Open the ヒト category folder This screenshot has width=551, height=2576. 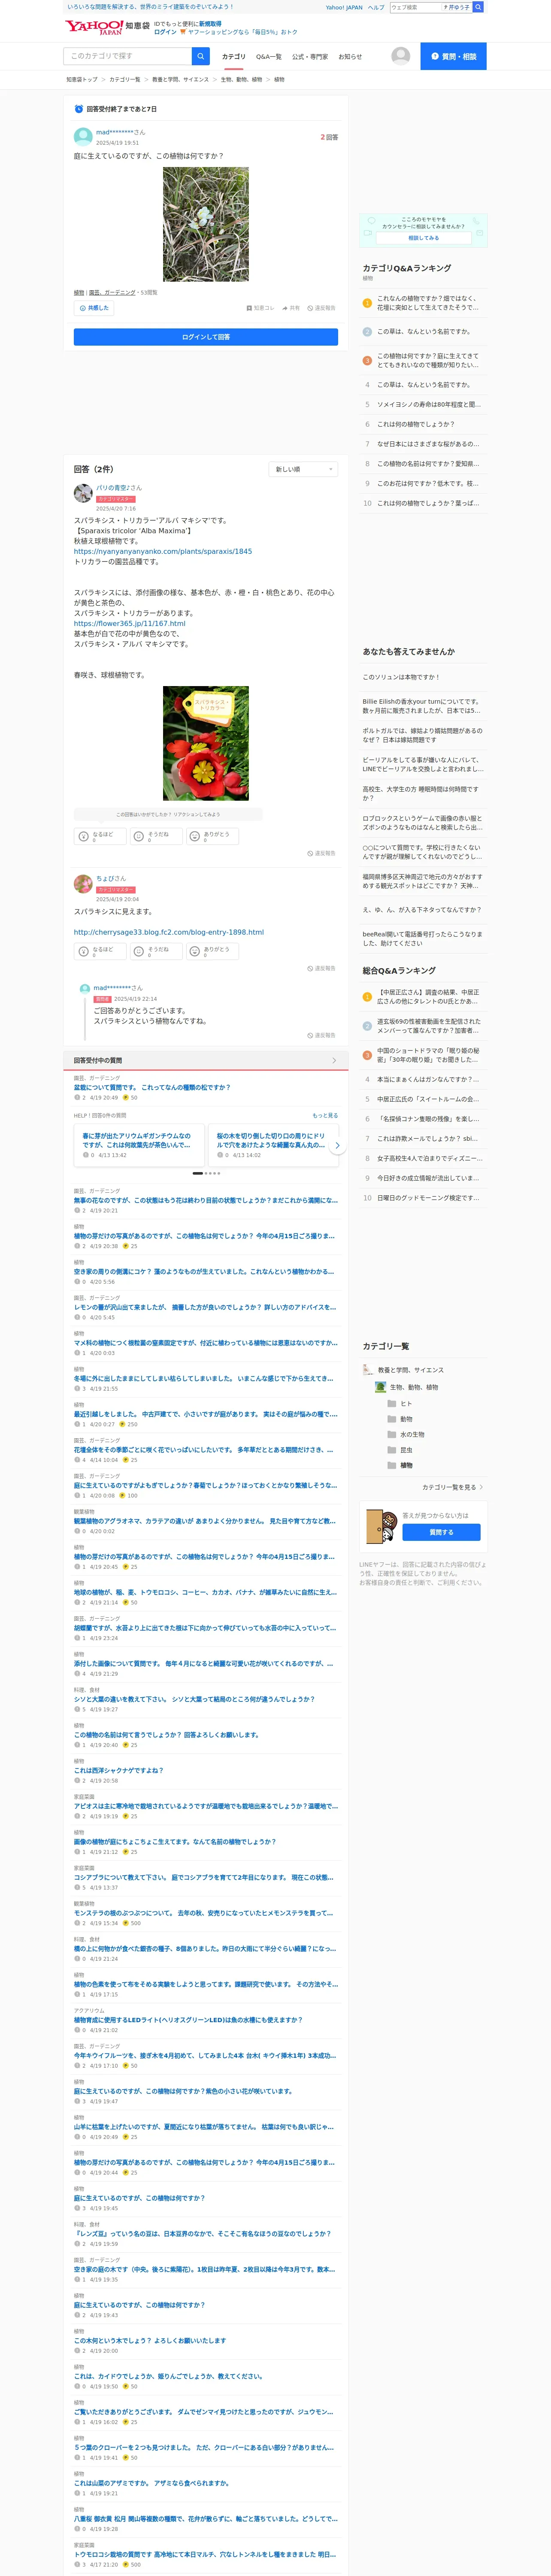(401, 1404)
